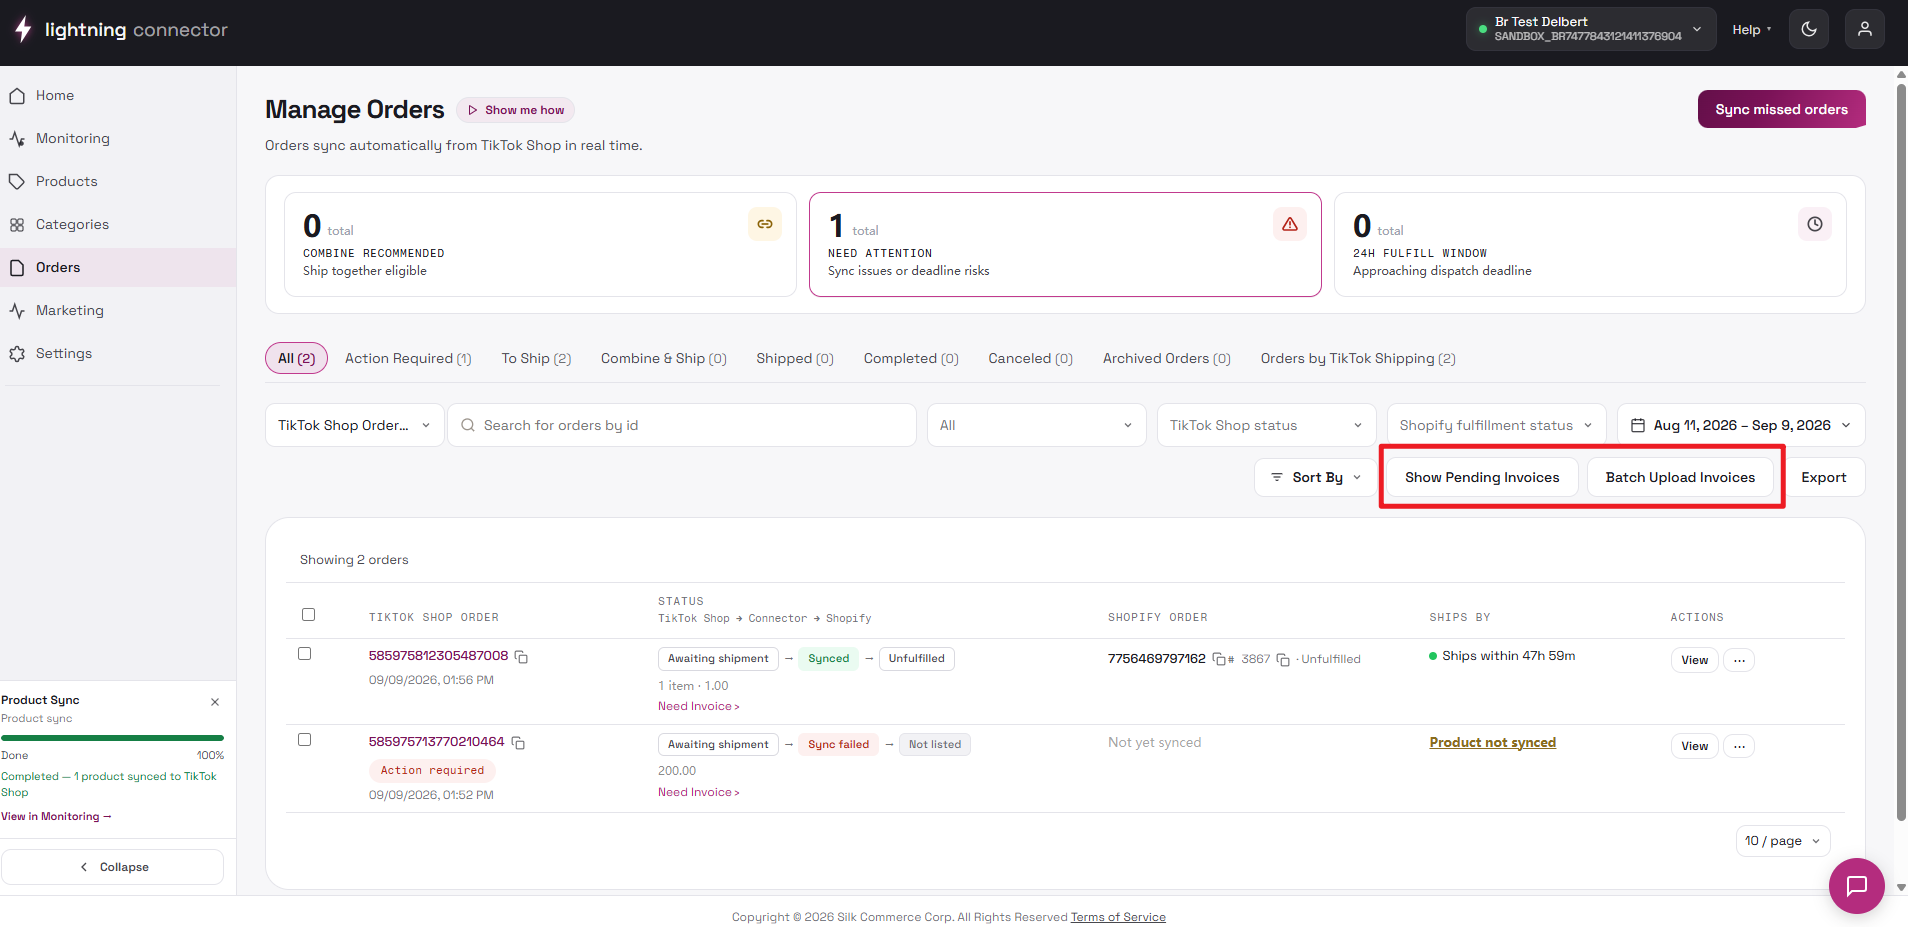The height and width of the screenshot is (927, 1908).
Task: Click Sync missed orders button
Action: click(1781, 110)
